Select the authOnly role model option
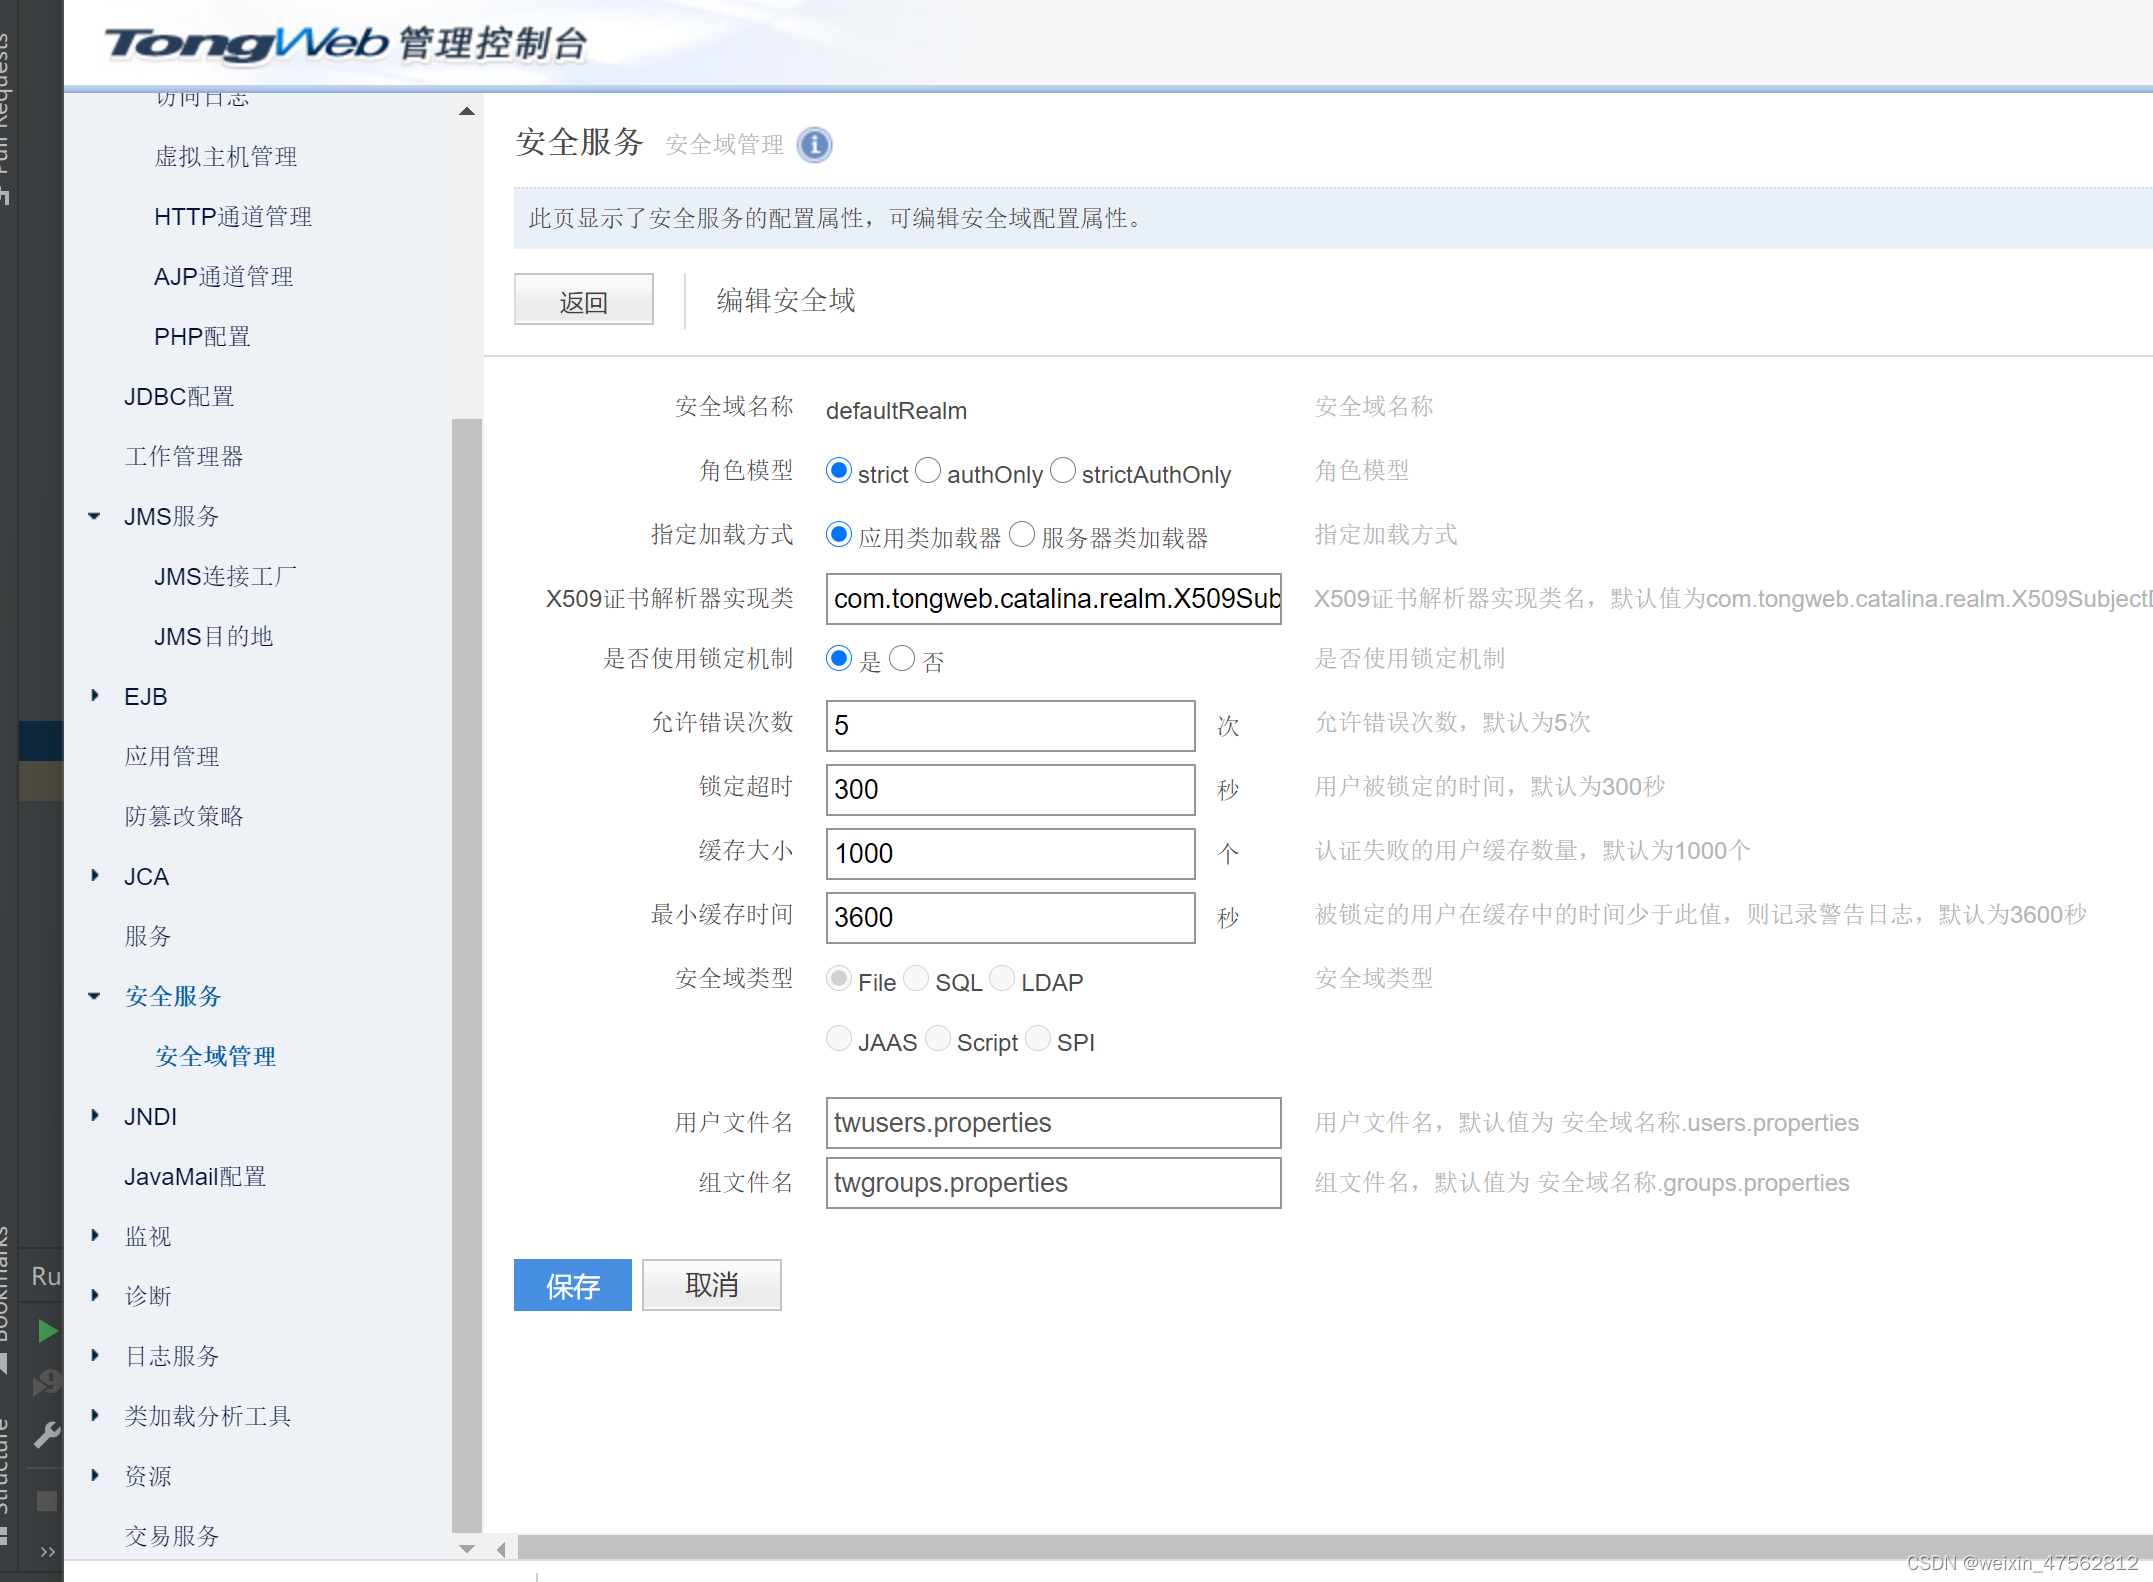The width and height of the screenshot is (2153, 1582). point(928,471)
